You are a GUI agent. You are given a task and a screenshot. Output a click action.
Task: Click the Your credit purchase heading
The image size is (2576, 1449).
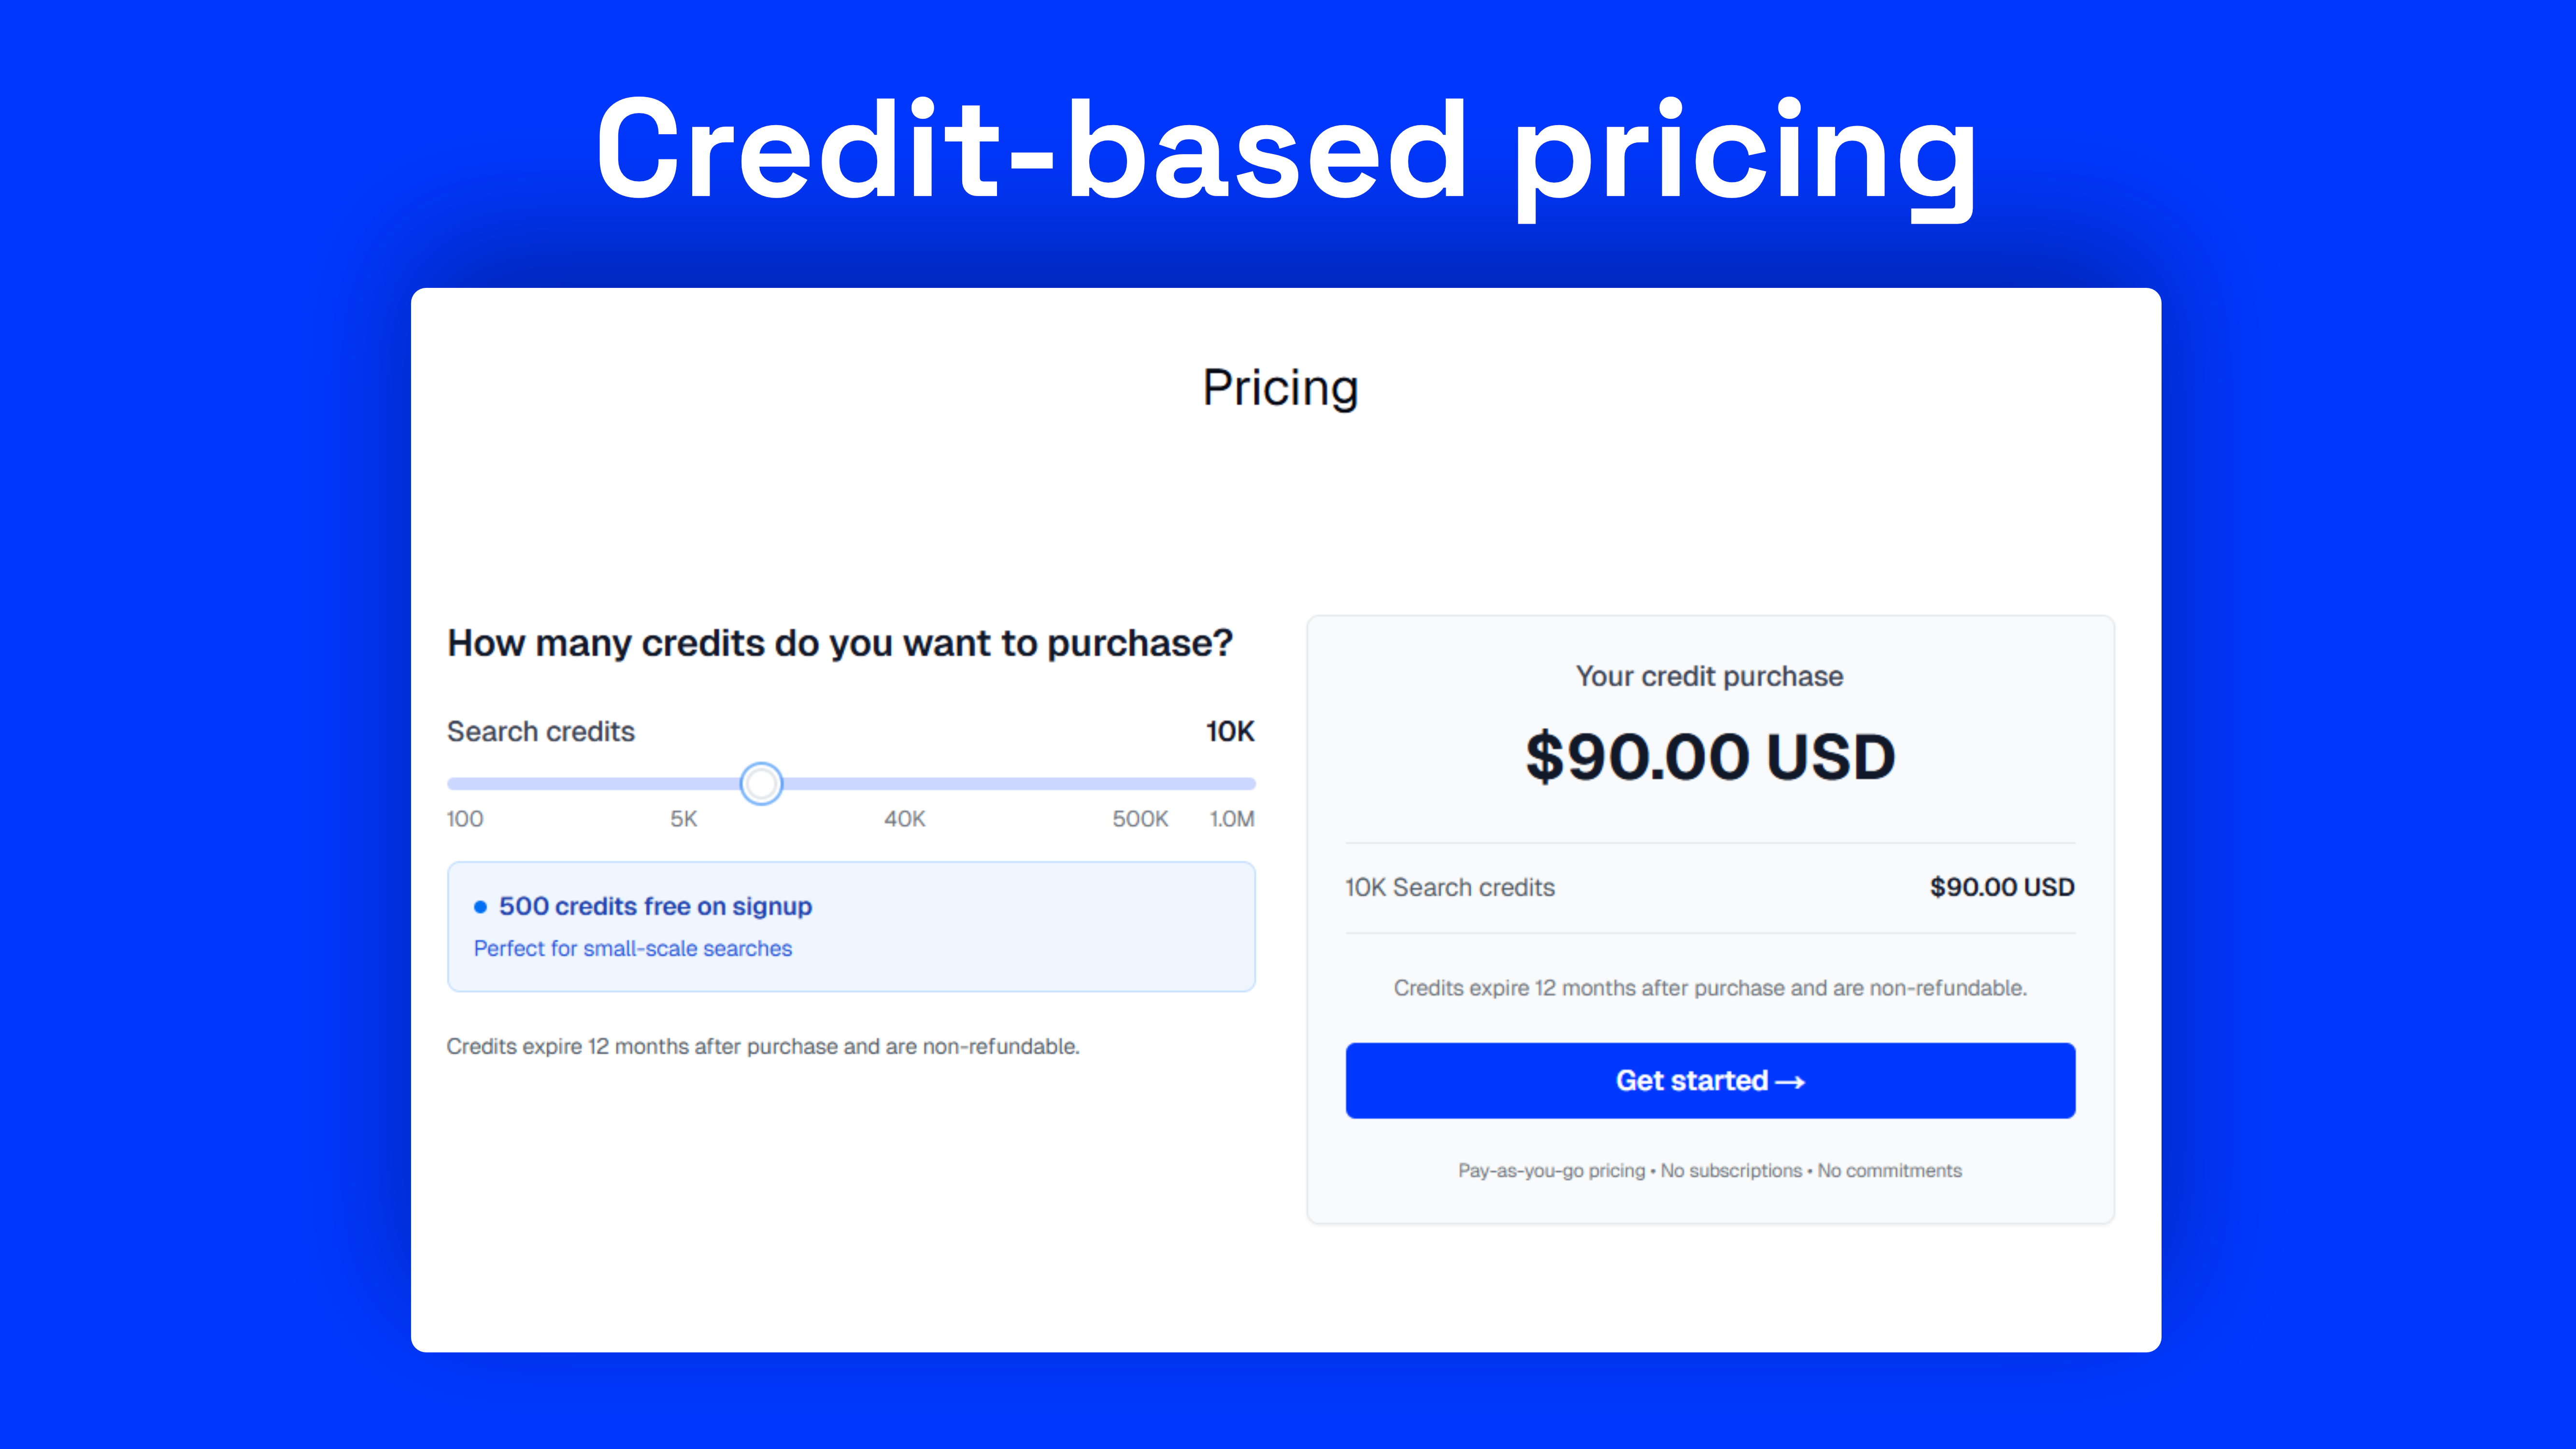[x=1710, y=676]
